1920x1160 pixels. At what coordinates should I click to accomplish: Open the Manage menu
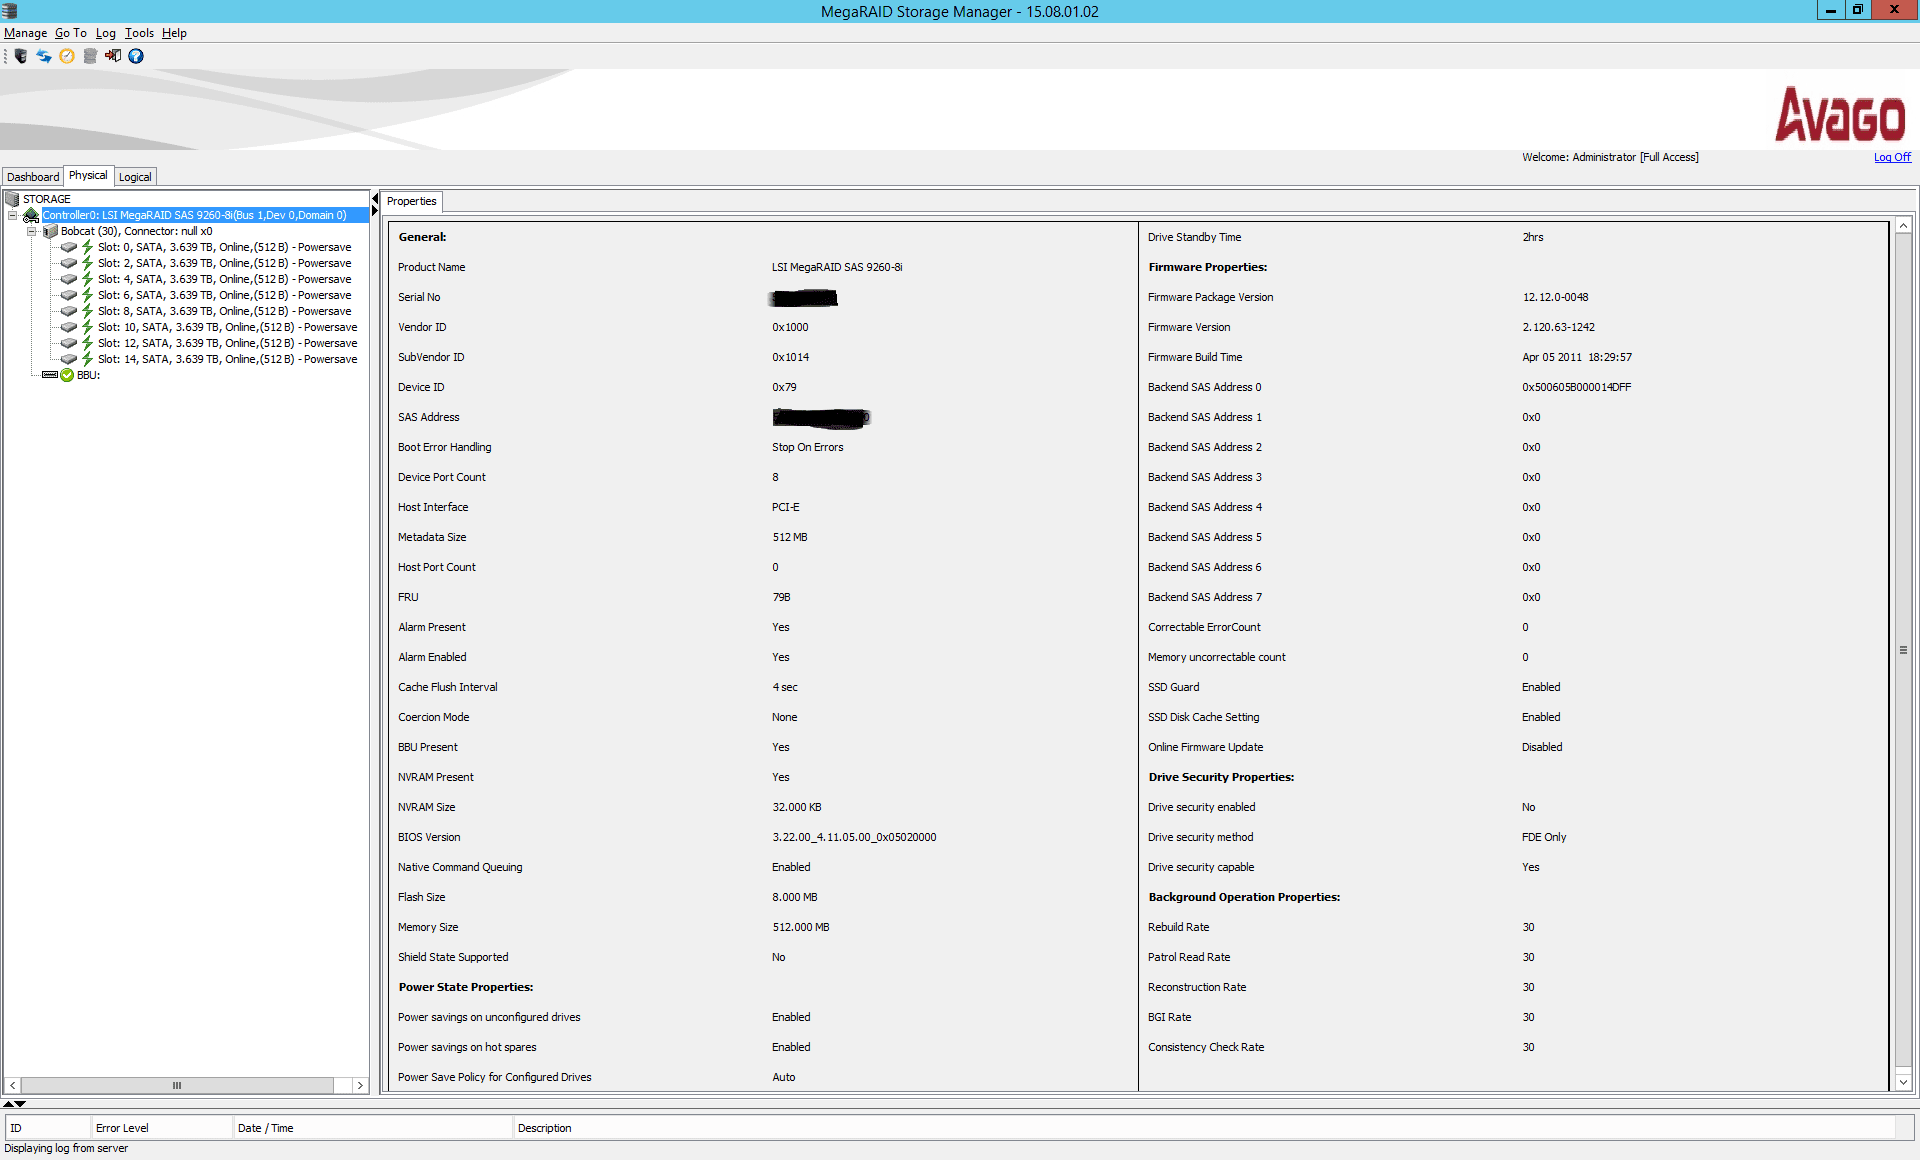pyautogui.click(x=25, y=33)
